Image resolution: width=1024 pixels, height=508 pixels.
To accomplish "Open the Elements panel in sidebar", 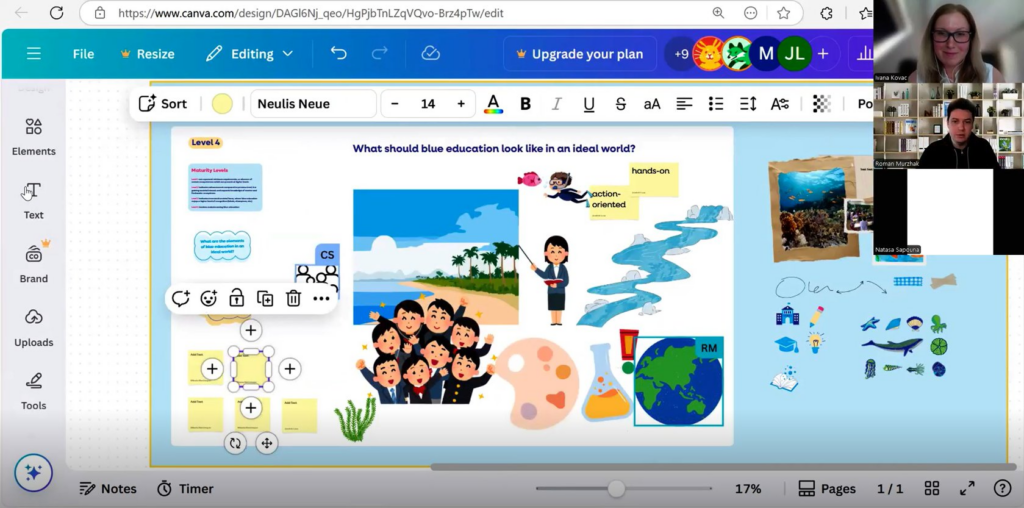I will [33, 137].
